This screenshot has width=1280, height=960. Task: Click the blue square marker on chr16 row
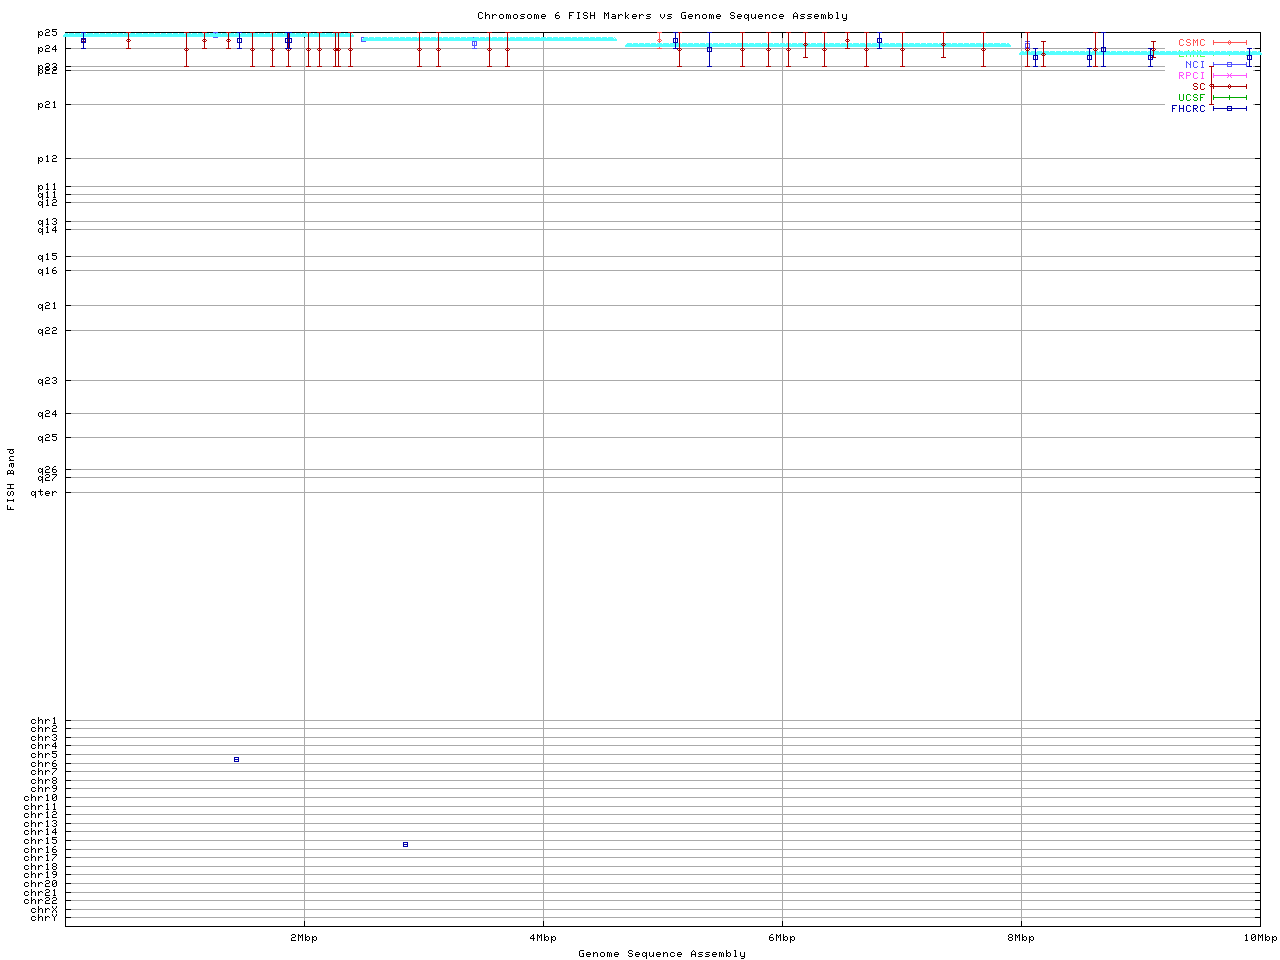(405, 845)
